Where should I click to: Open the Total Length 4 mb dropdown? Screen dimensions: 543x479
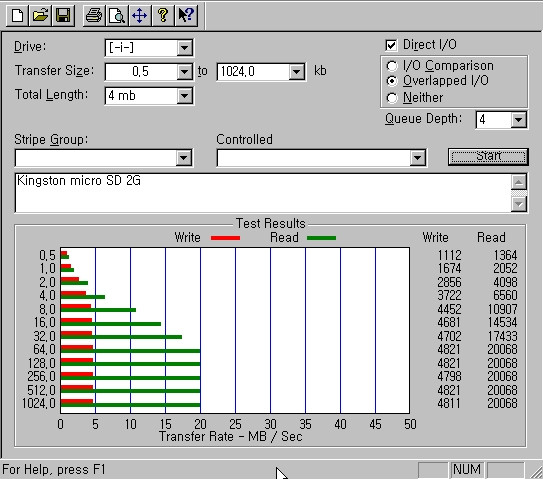pos(184,96)
